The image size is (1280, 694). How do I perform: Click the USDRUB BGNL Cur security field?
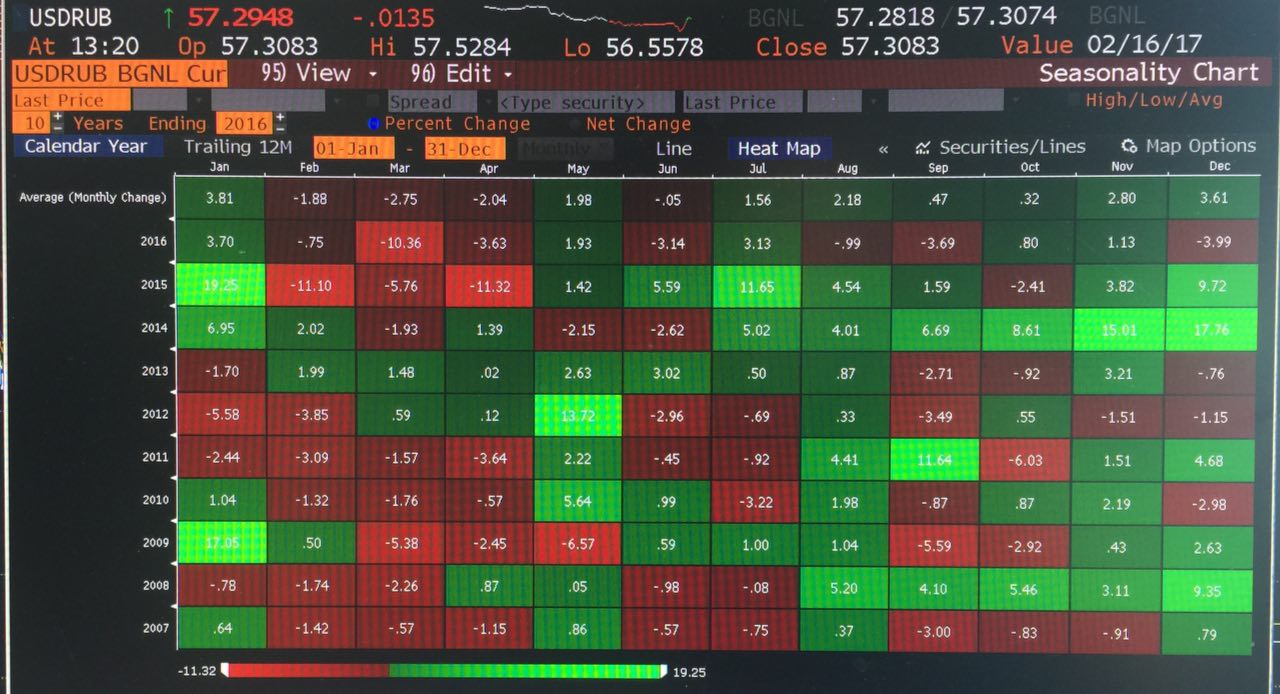120,73
